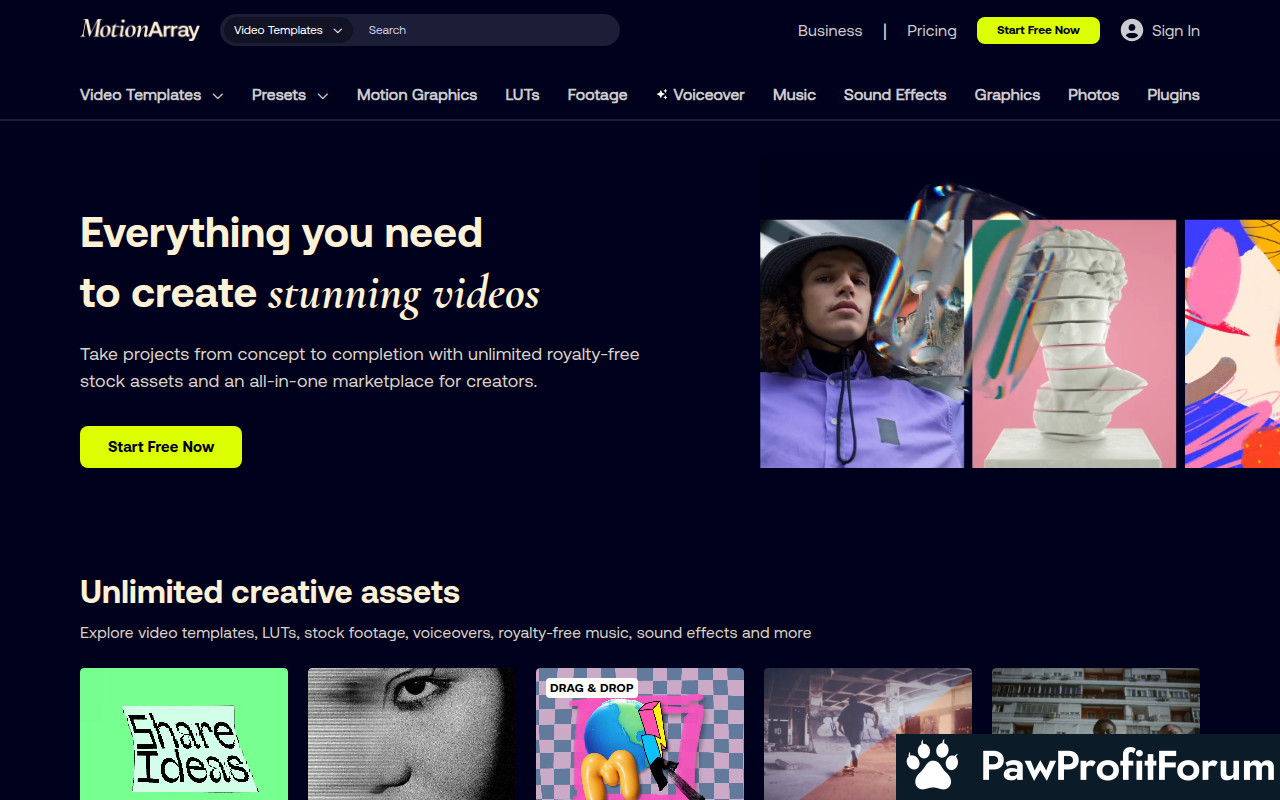This screenshot has height=800, width=1280.
Task: Click the Voiceover sparkle icon
Action: (x=661, y=95)
